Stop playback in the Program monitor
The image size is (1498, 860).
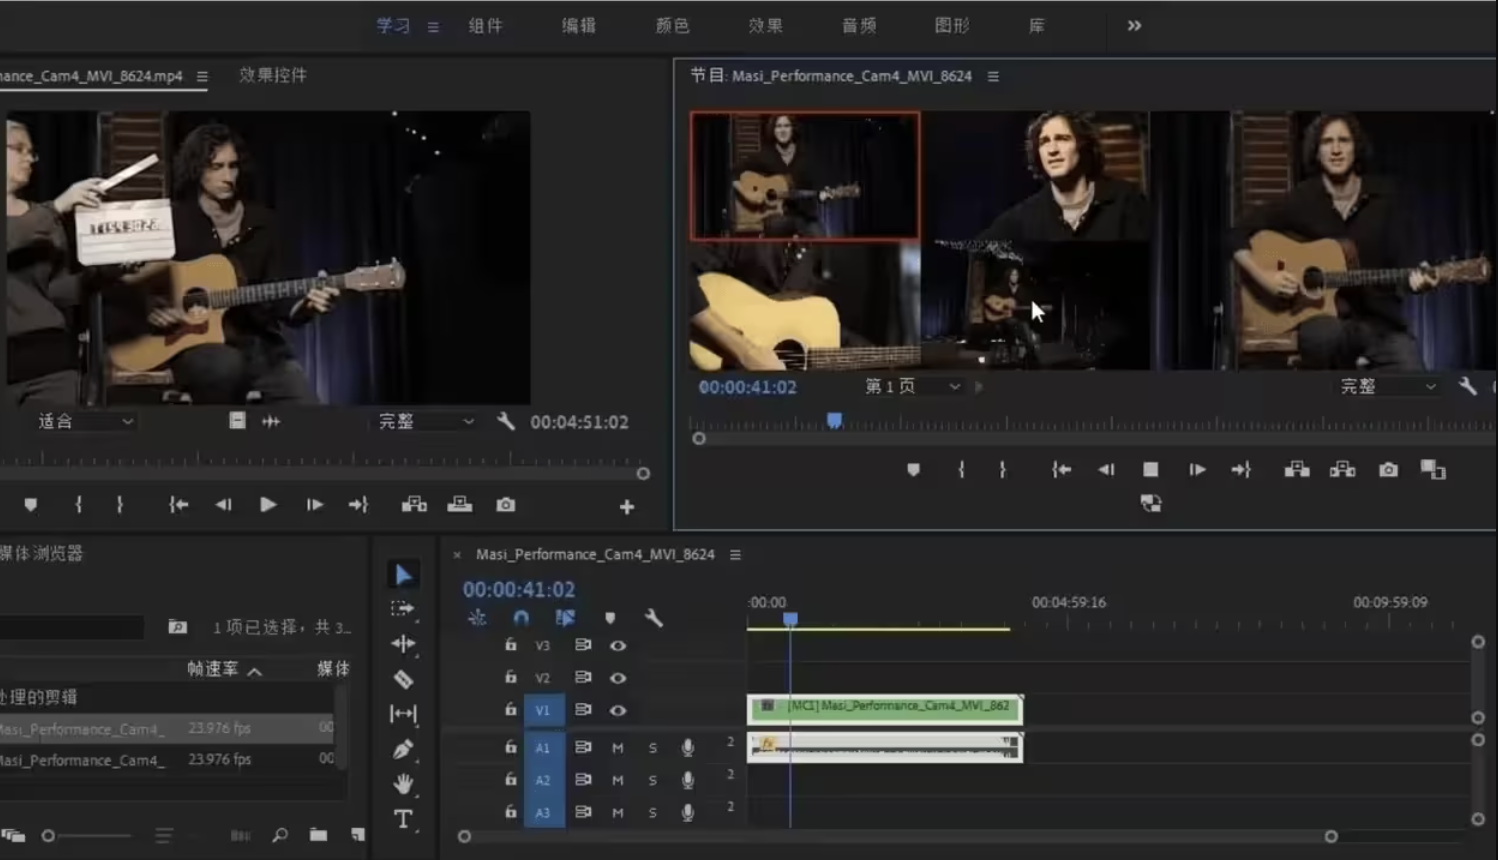click(1151, 470)
